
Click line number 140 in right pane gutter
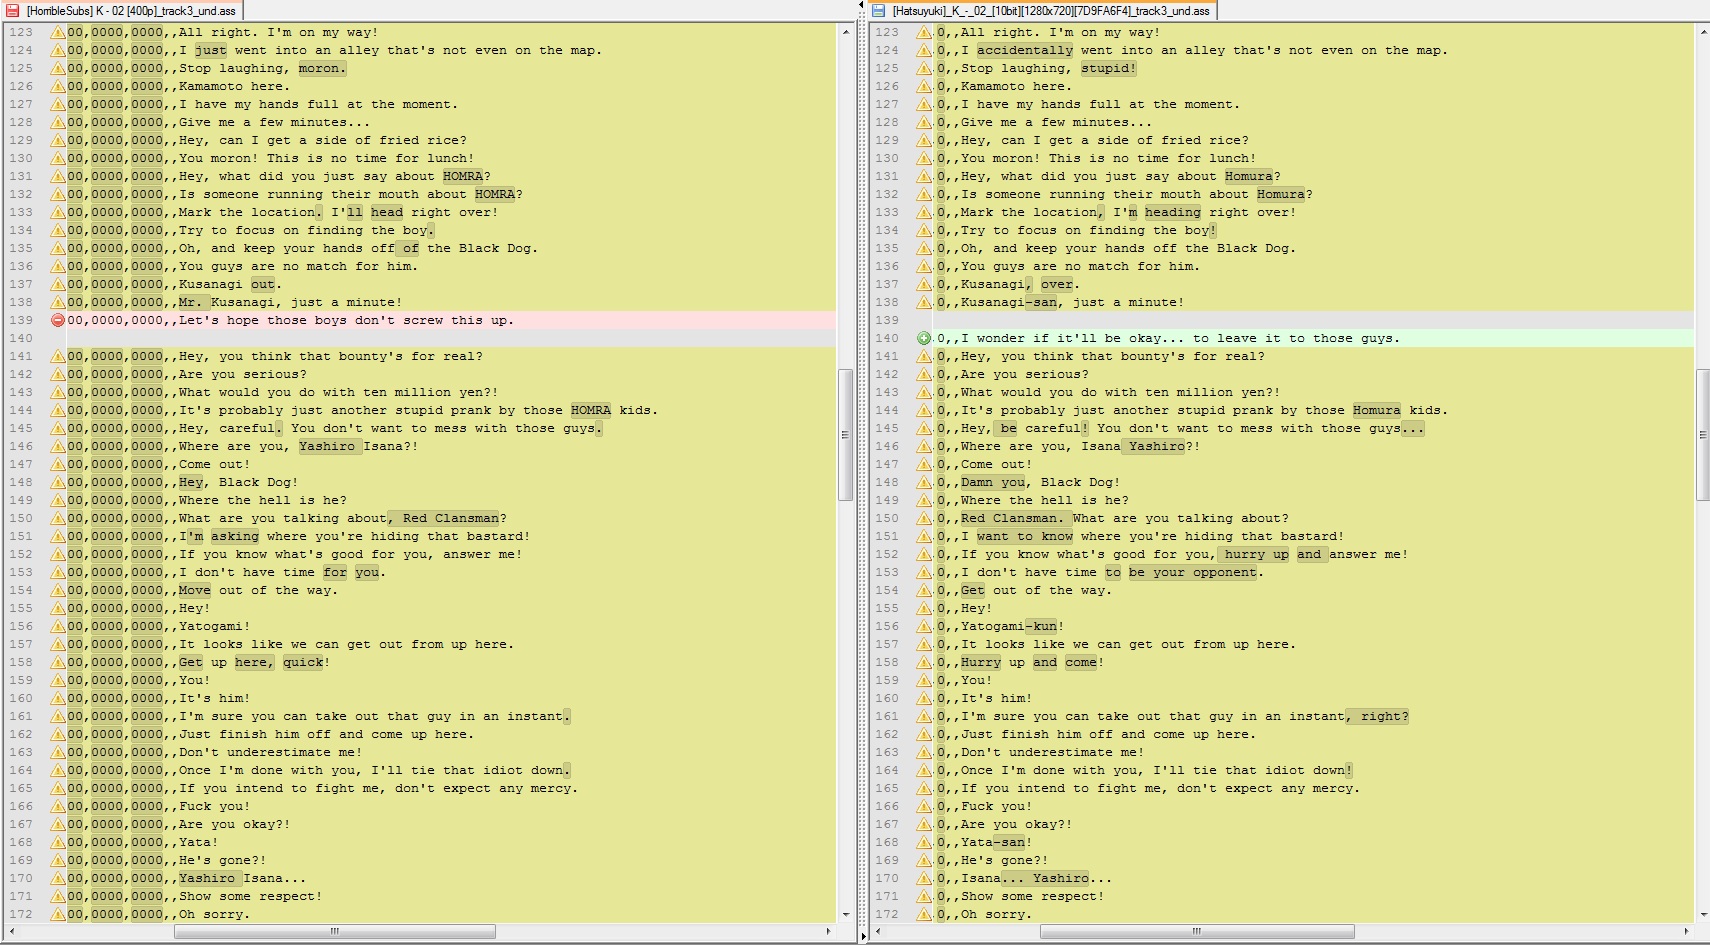(x=887, y=338)
